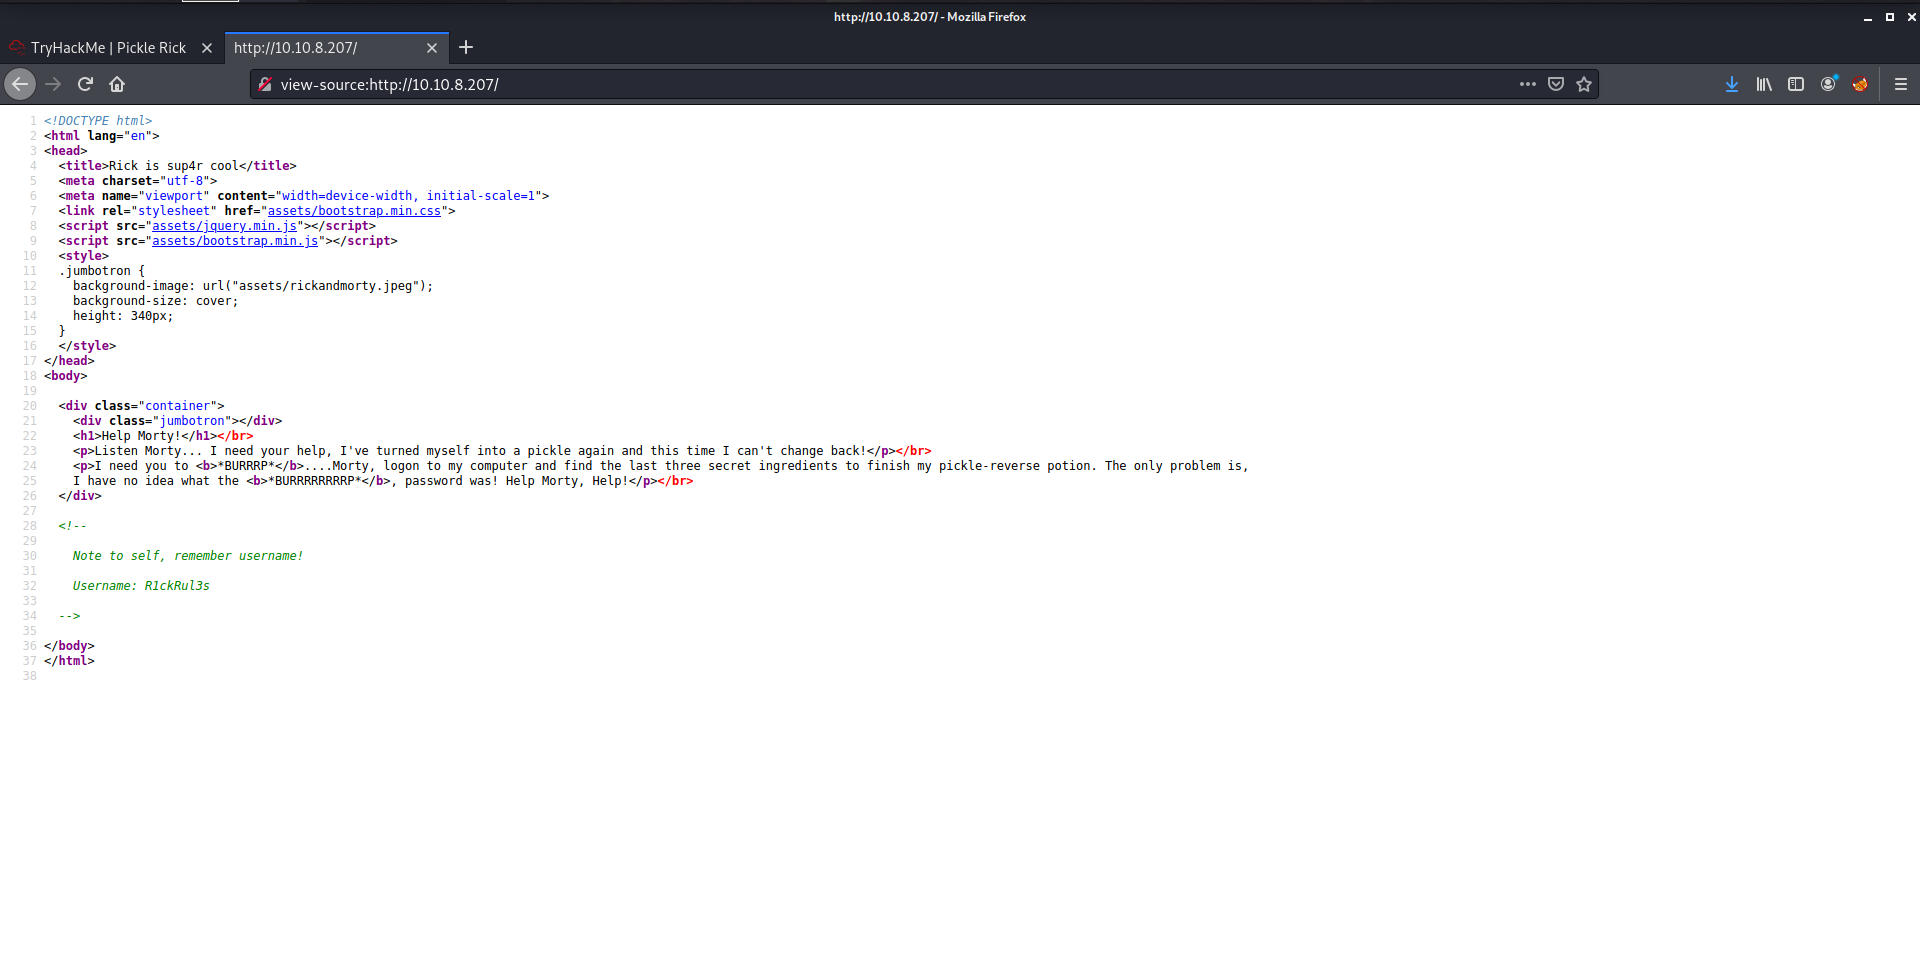The image size is (1920, 957).
Task: Click 'Note to self, remember username!' comment
Action: 188,556
